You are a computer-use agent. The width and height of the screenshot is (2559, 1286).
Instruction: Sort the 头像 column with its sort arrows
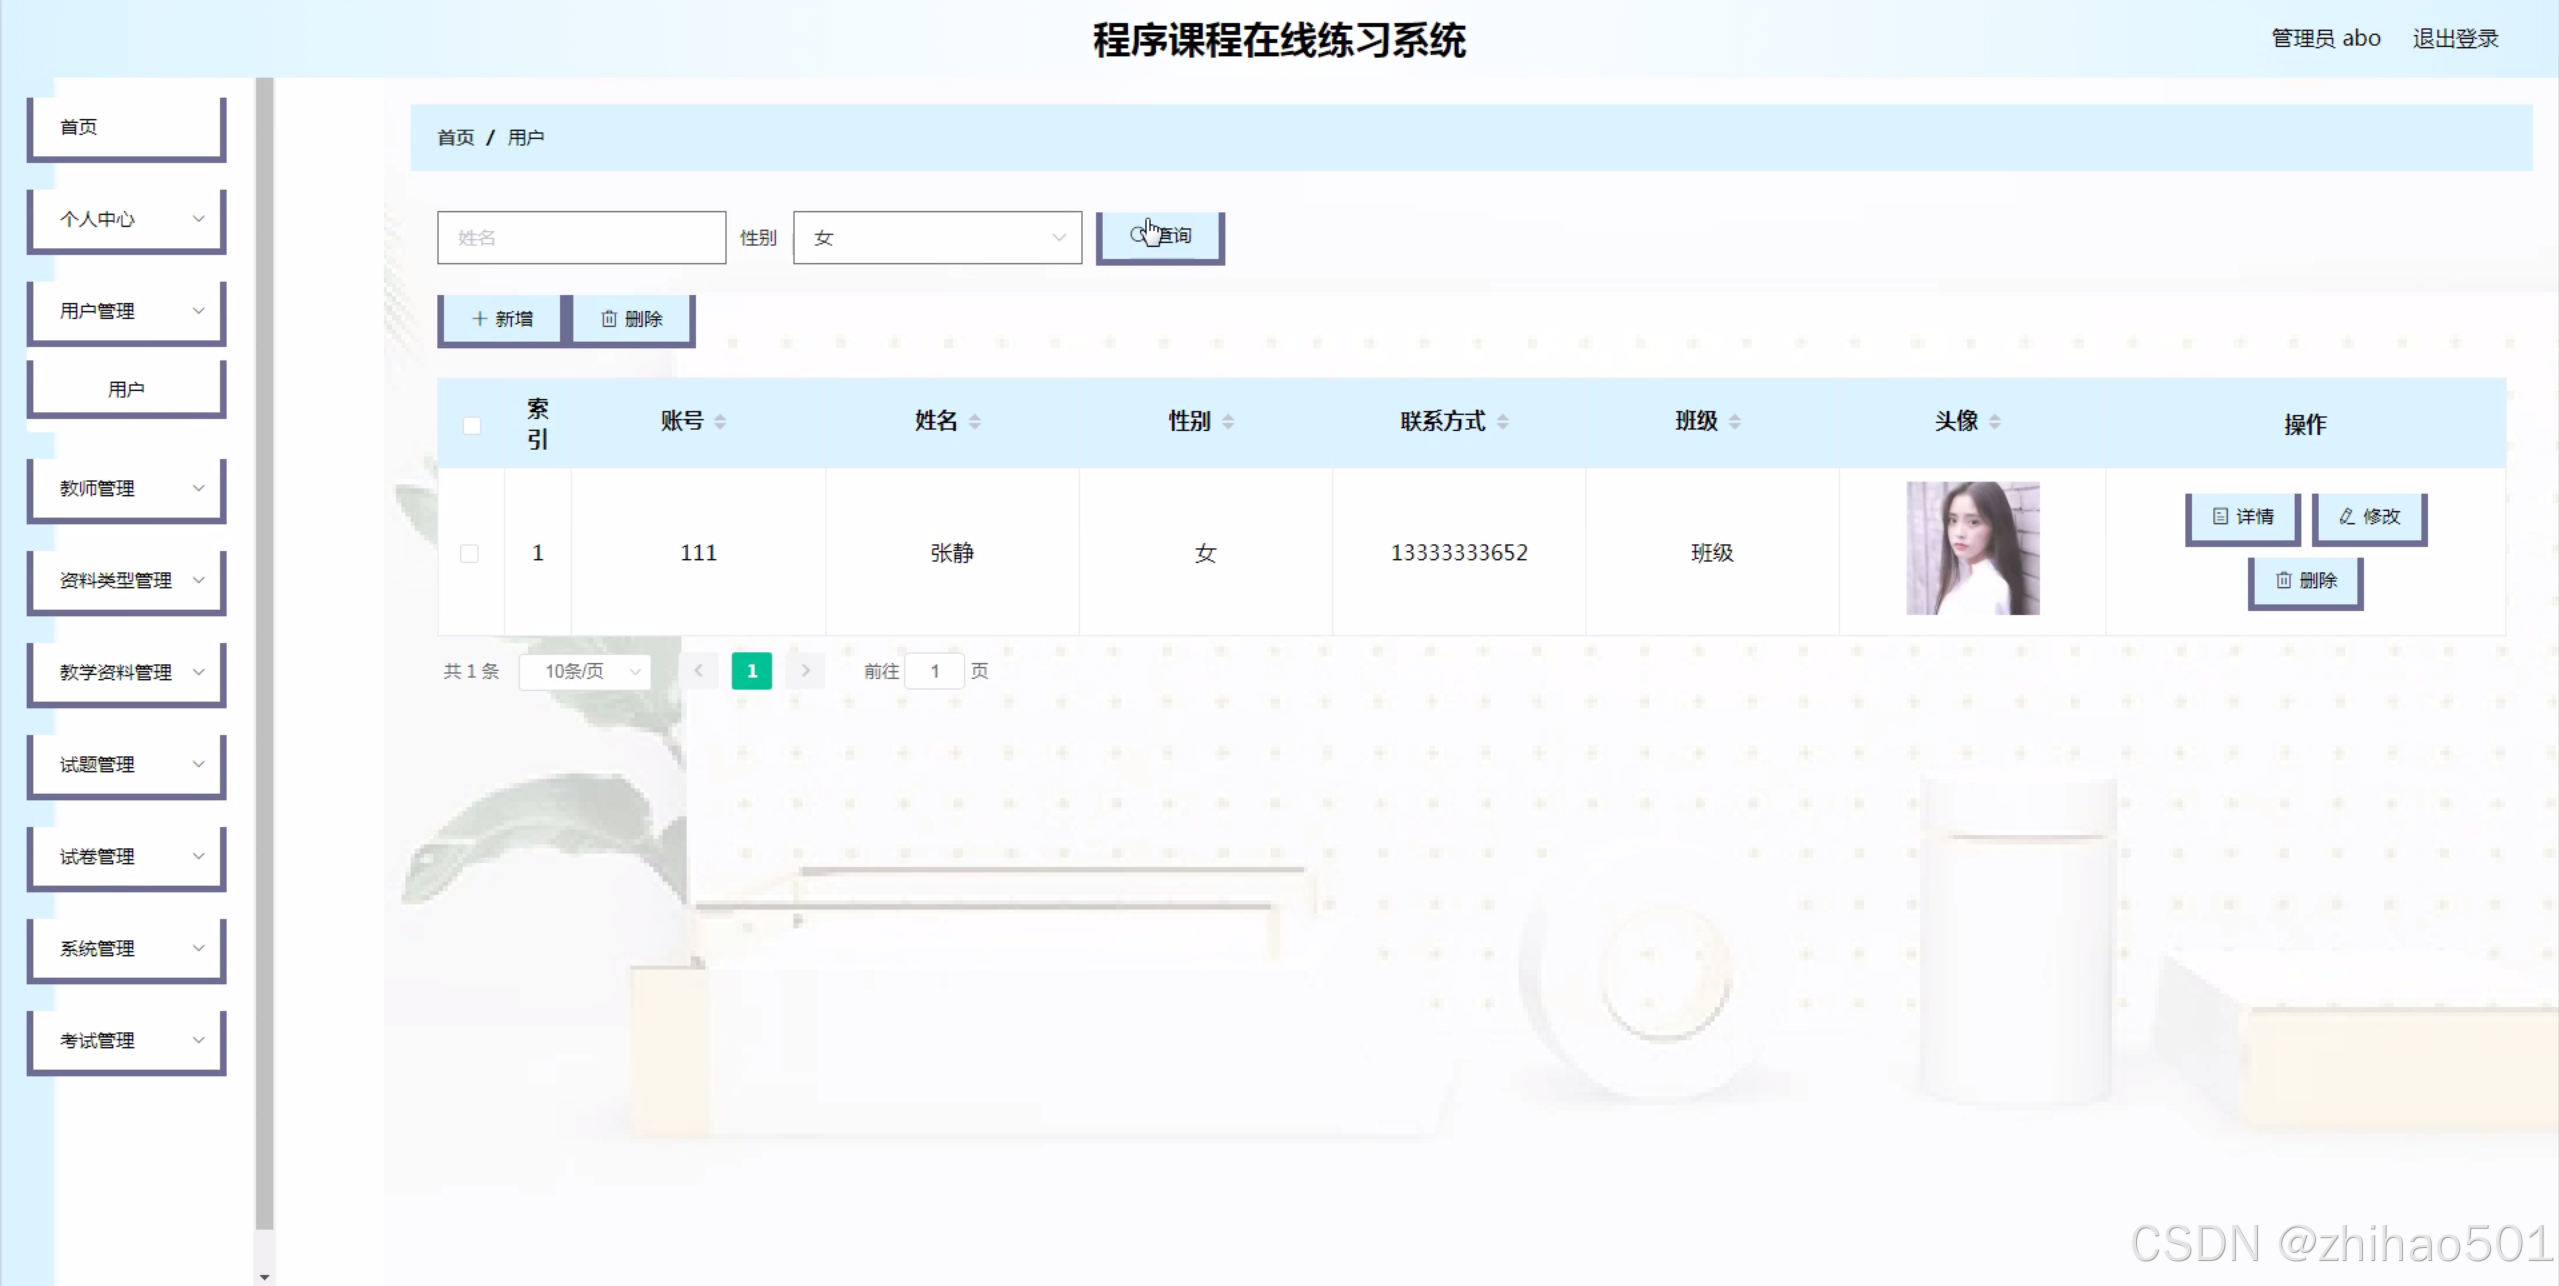[x=1995, y=422]
